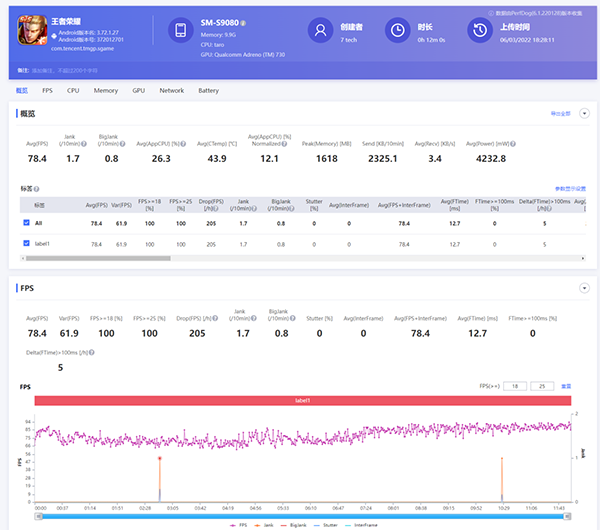Open the Battery tab
The height and width of the screenshot is (530, 600).
tap(208, 91)
